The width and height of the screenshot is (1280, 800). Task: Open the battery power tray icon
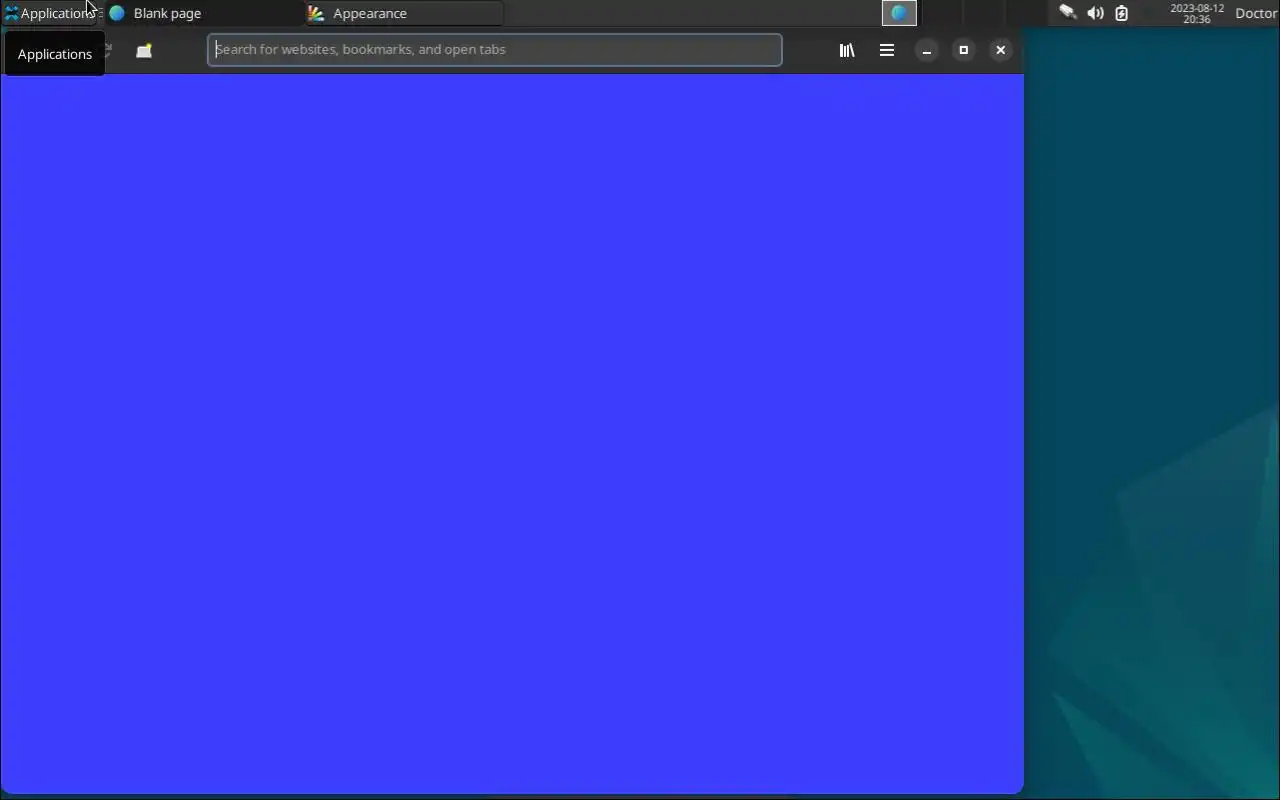(1122, 13)
